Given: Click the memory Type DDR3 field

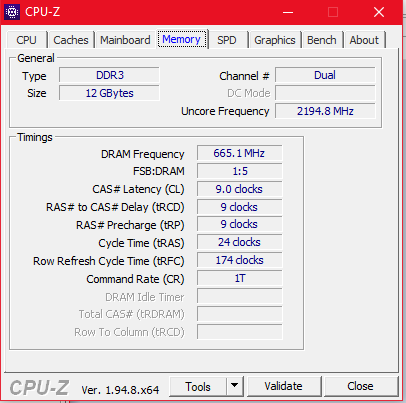Looking at the screenshot, I should click(x=109, y=75).
